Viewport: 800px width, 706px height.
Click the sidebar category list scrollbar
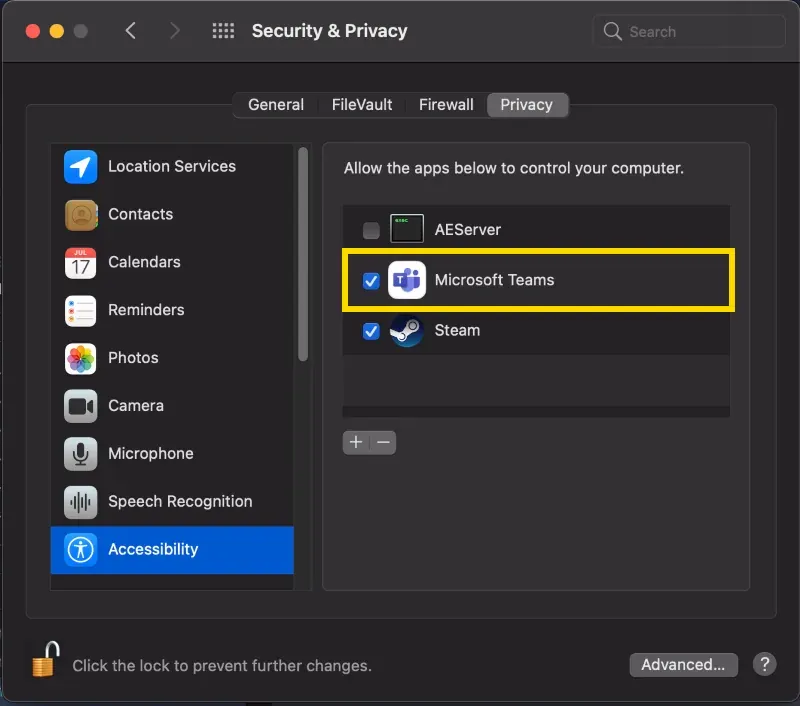pos(303,254)
